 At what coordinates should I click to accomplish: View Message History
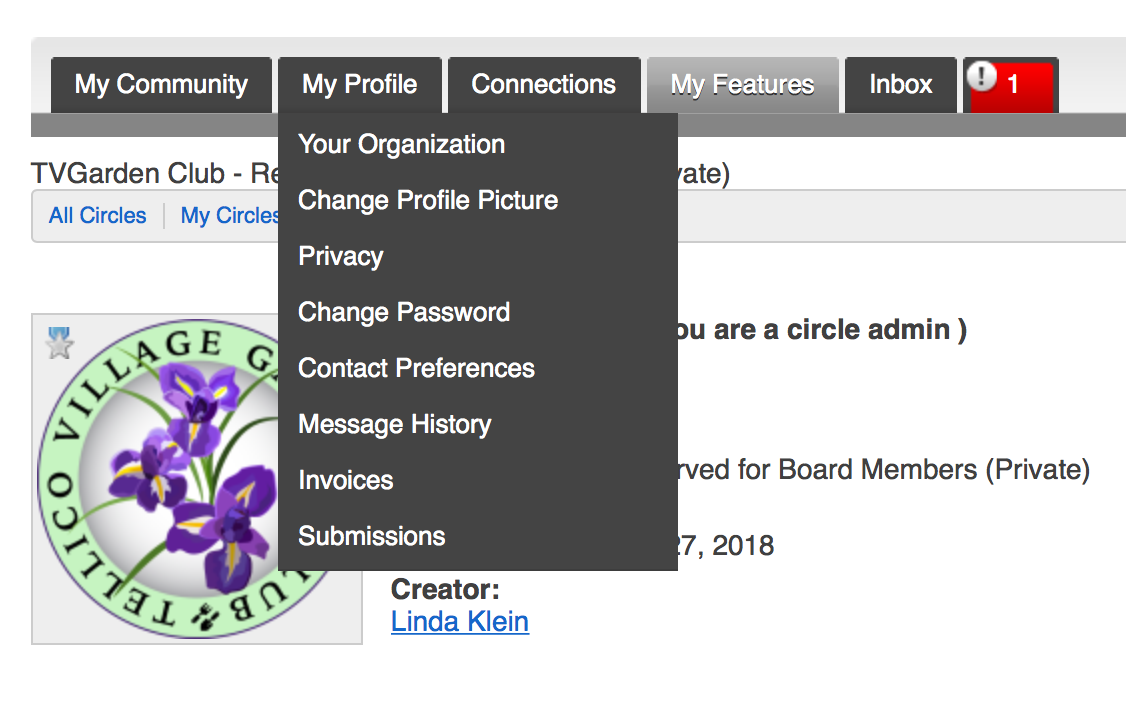394,424
